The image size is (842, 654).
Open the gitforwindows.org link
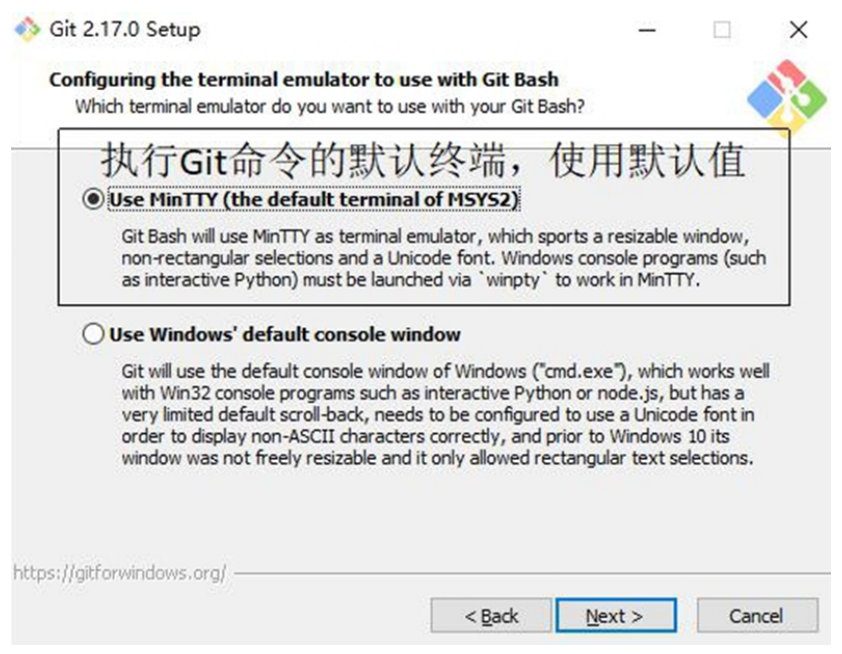pos(119,573)
